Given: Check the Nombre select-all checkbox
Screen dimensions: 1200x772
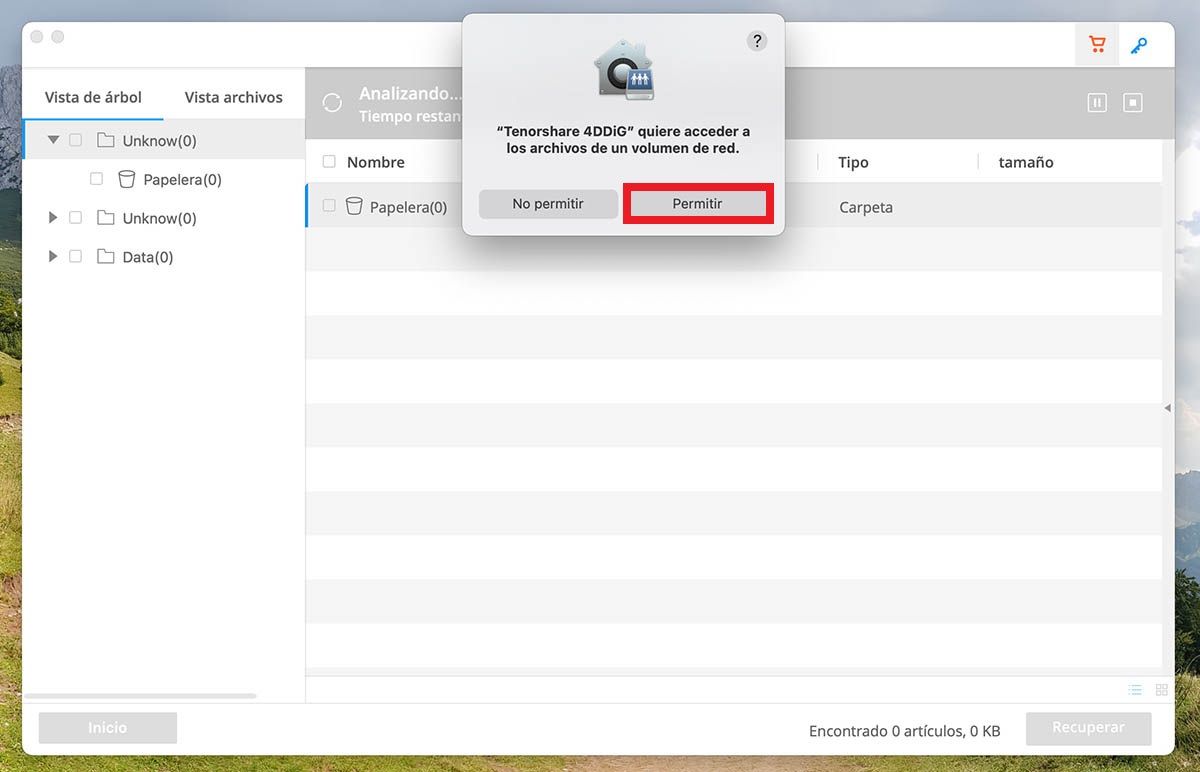Looking at the screenshot, I should point(329,162).
